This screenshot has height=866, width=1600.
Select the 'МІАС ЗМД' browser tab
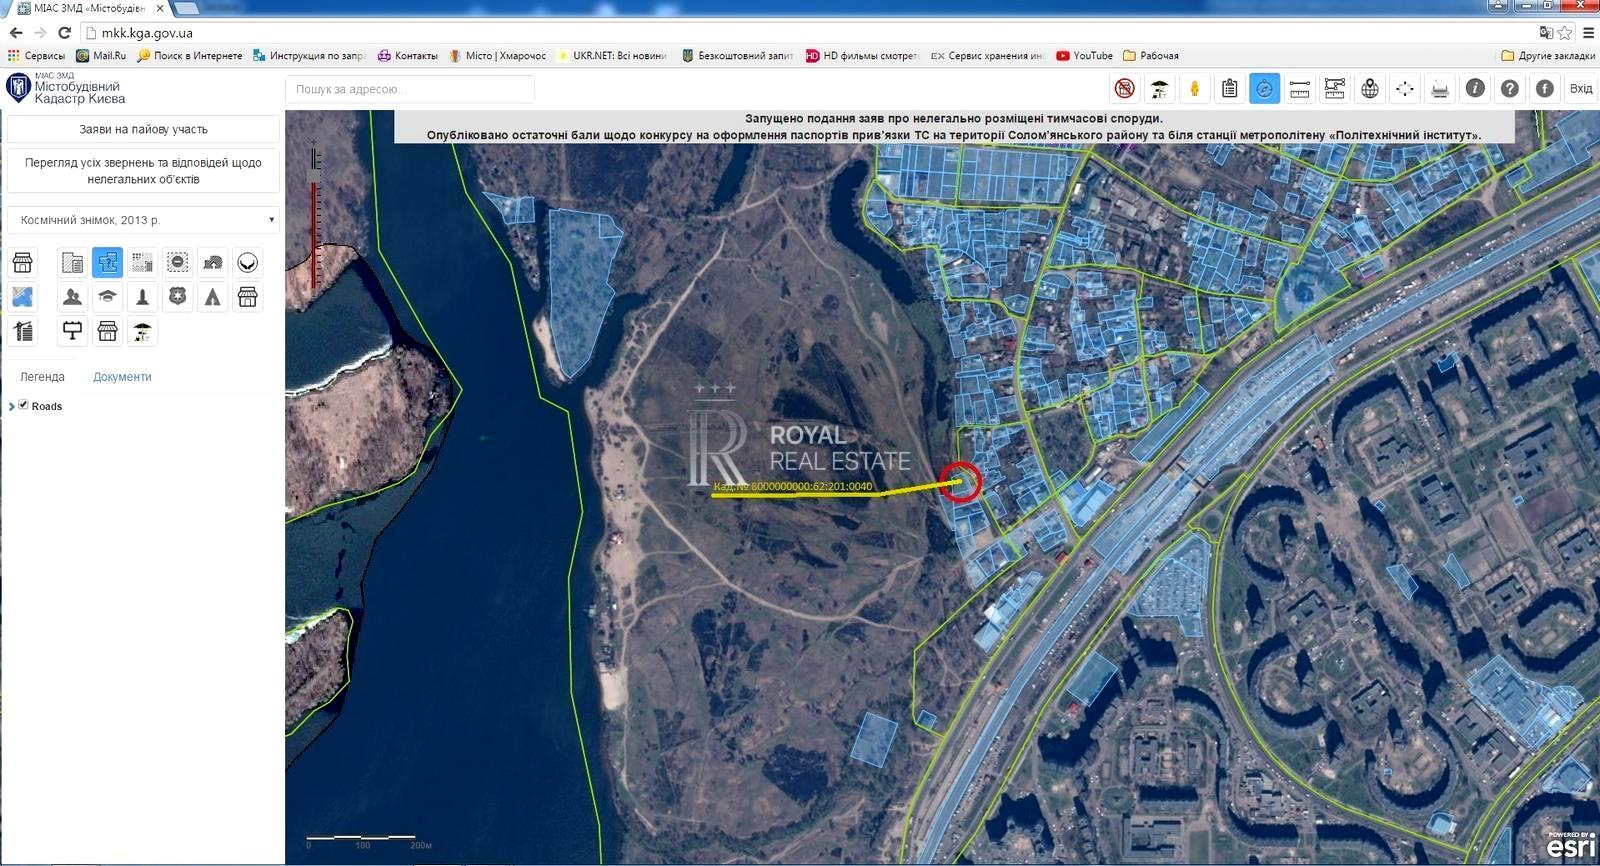[90, 8]
